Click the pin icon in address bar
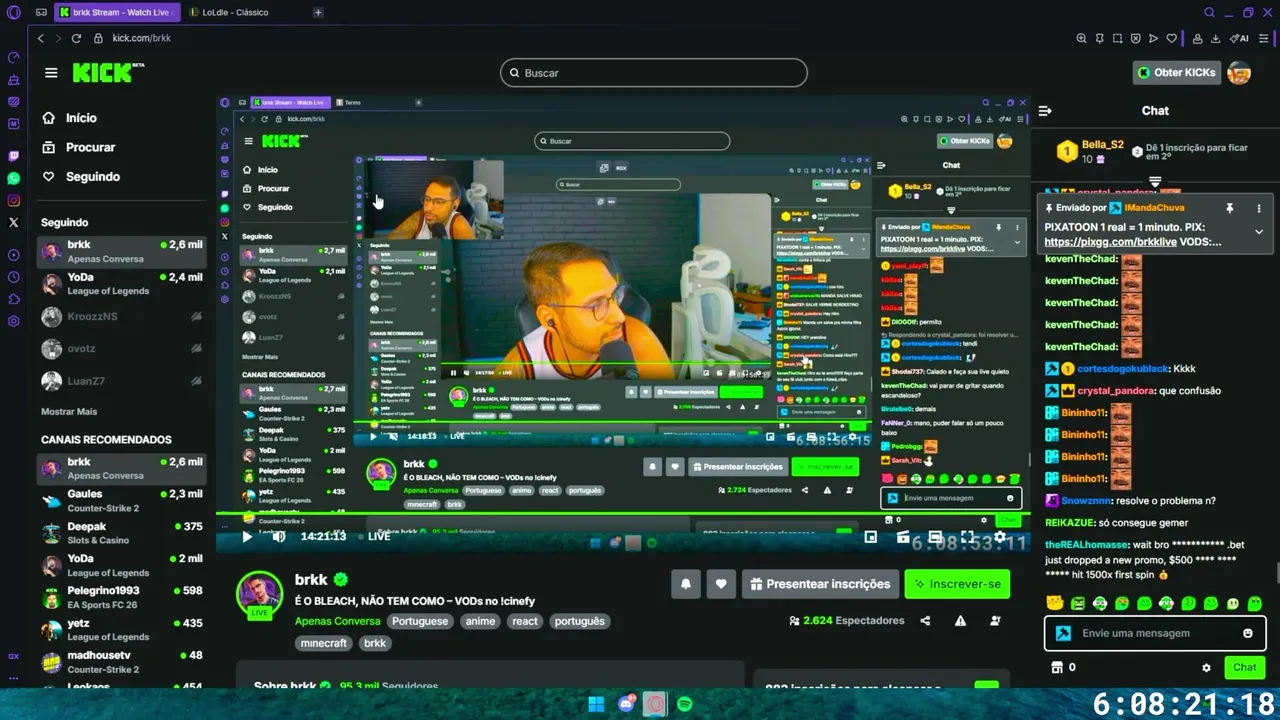 click(1099, 38)
